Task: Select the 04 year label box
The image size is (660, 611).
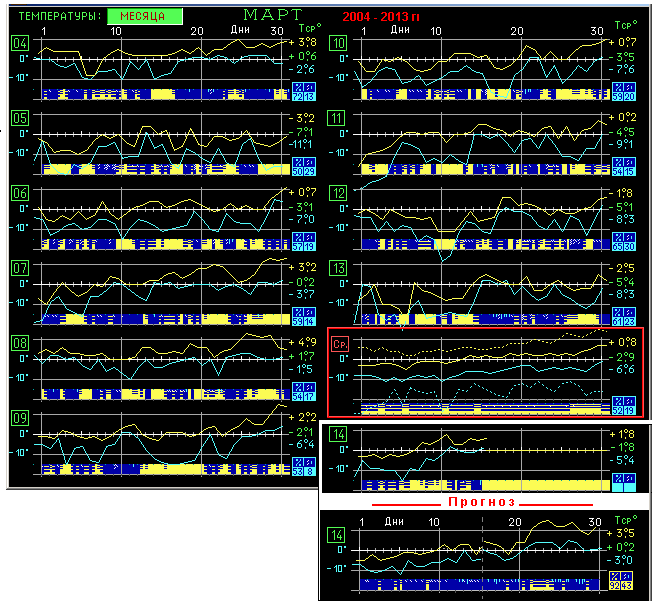Action: [19, 44]
